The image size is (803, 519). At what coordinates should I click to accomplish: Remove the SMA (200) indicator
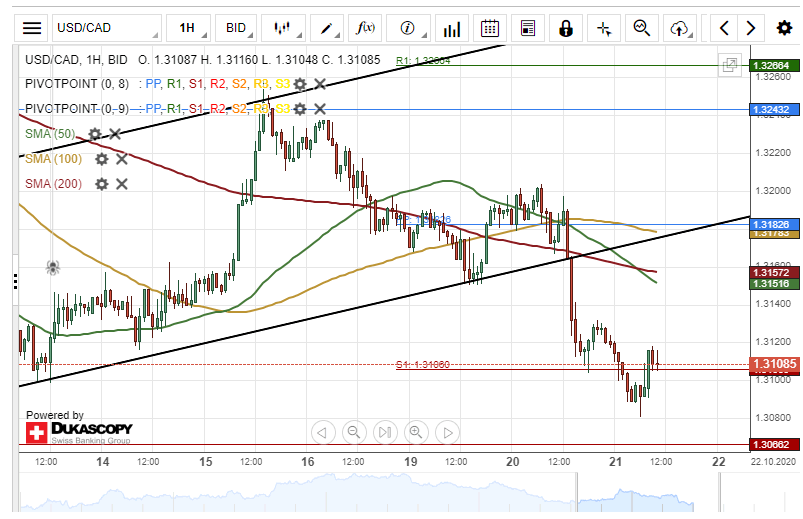(122, 184)
